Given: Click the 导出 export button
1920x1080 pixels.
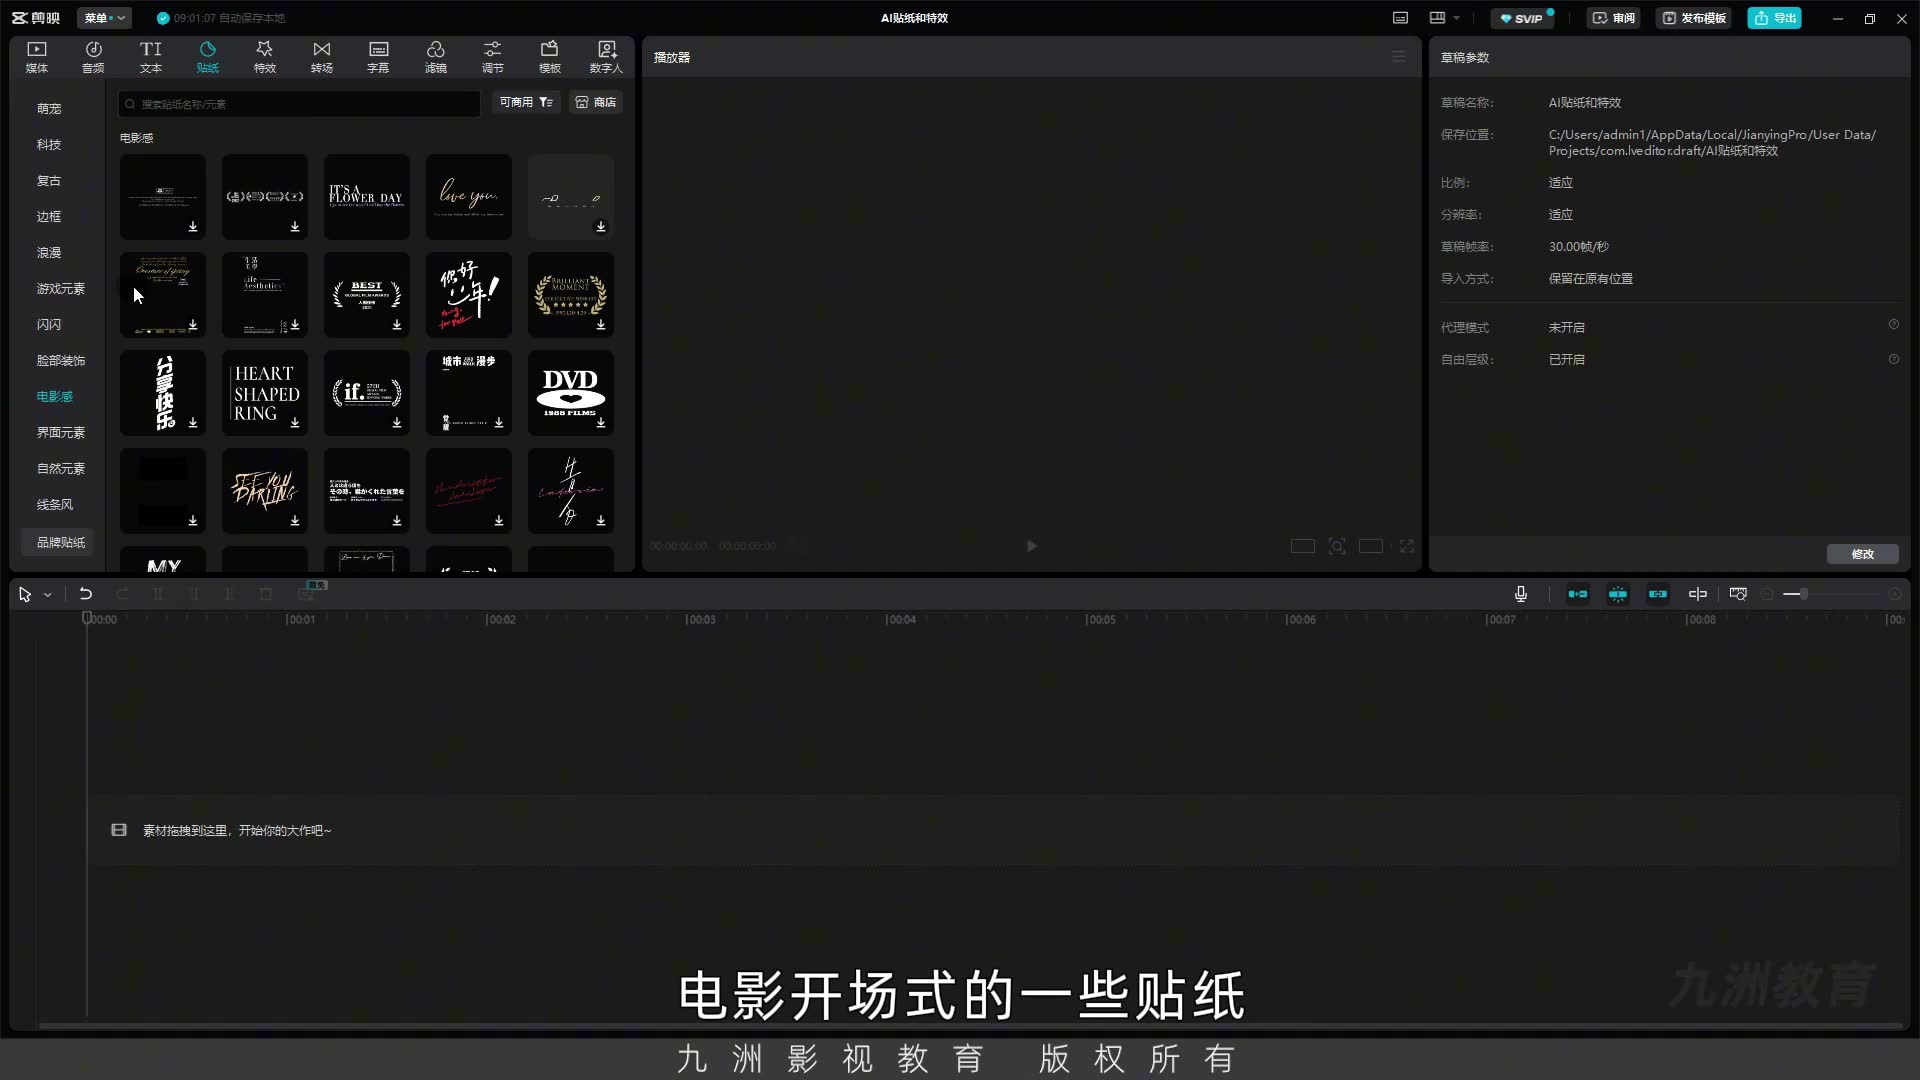Looking at the screenshot, I should pyautogui.click(x=1775, y=18).
